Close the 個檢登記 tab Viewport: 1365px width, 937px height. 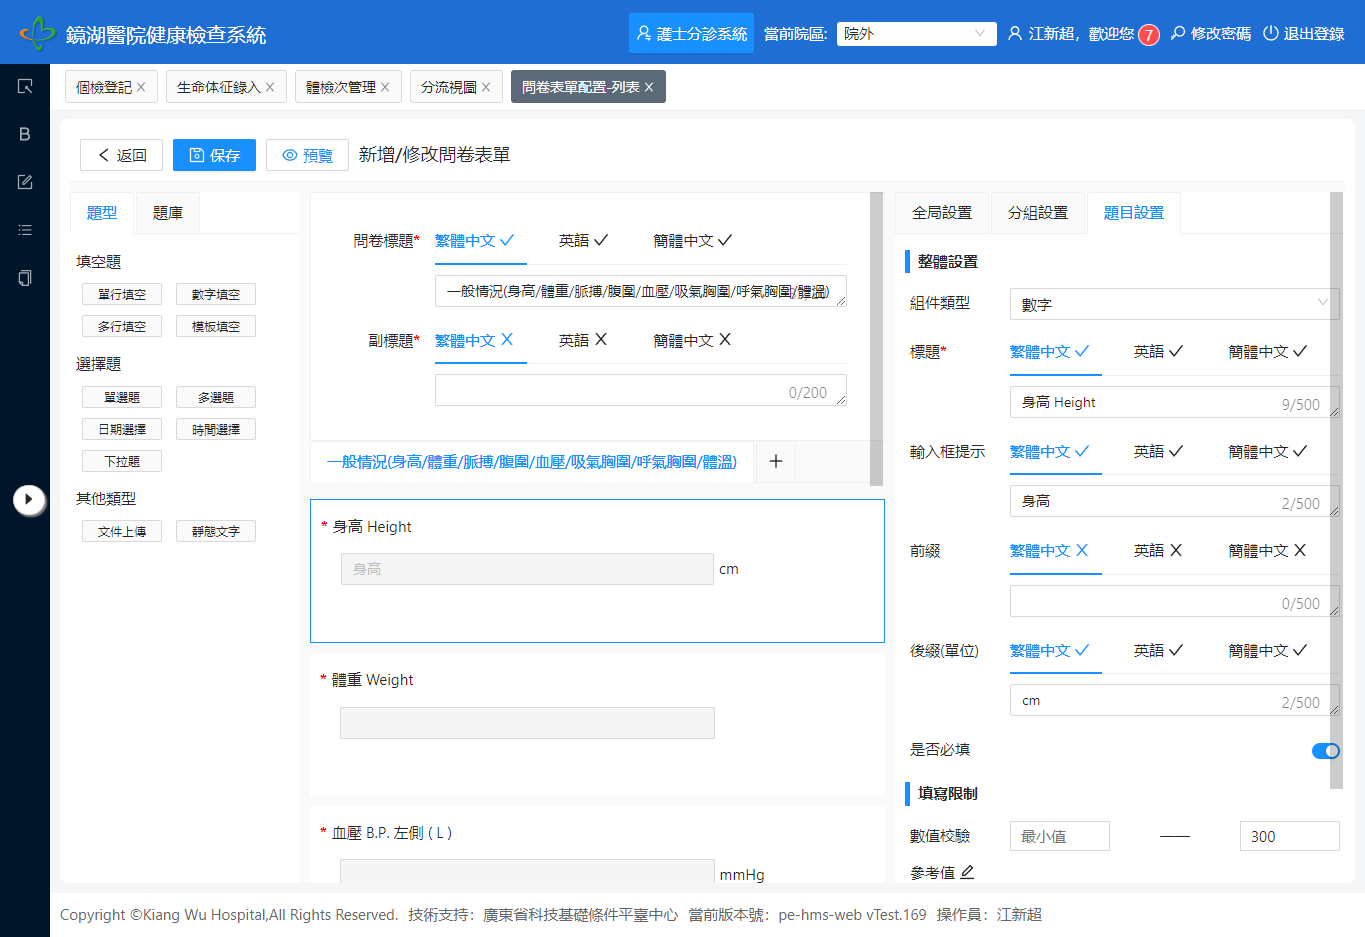click(x=141, y=87)
